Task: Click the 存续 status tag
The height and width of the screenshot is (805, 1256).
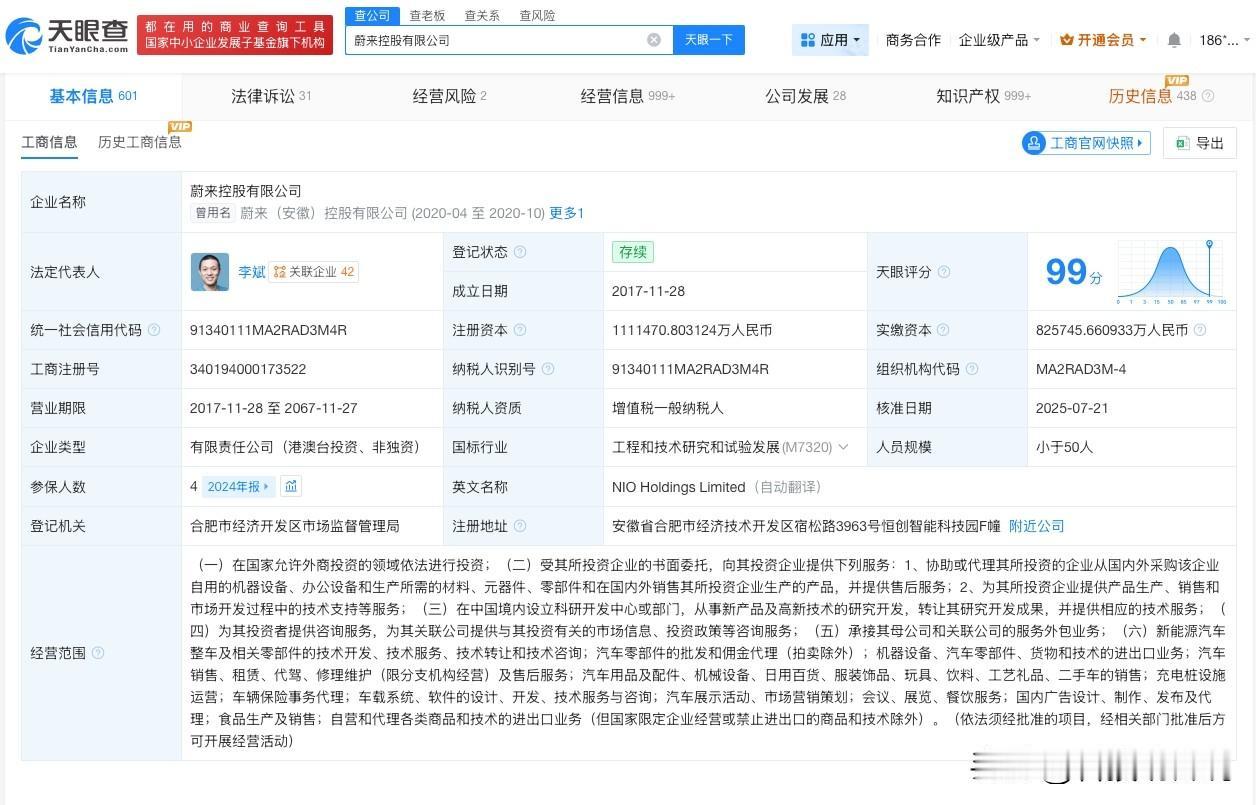Action: click(632, 252)
